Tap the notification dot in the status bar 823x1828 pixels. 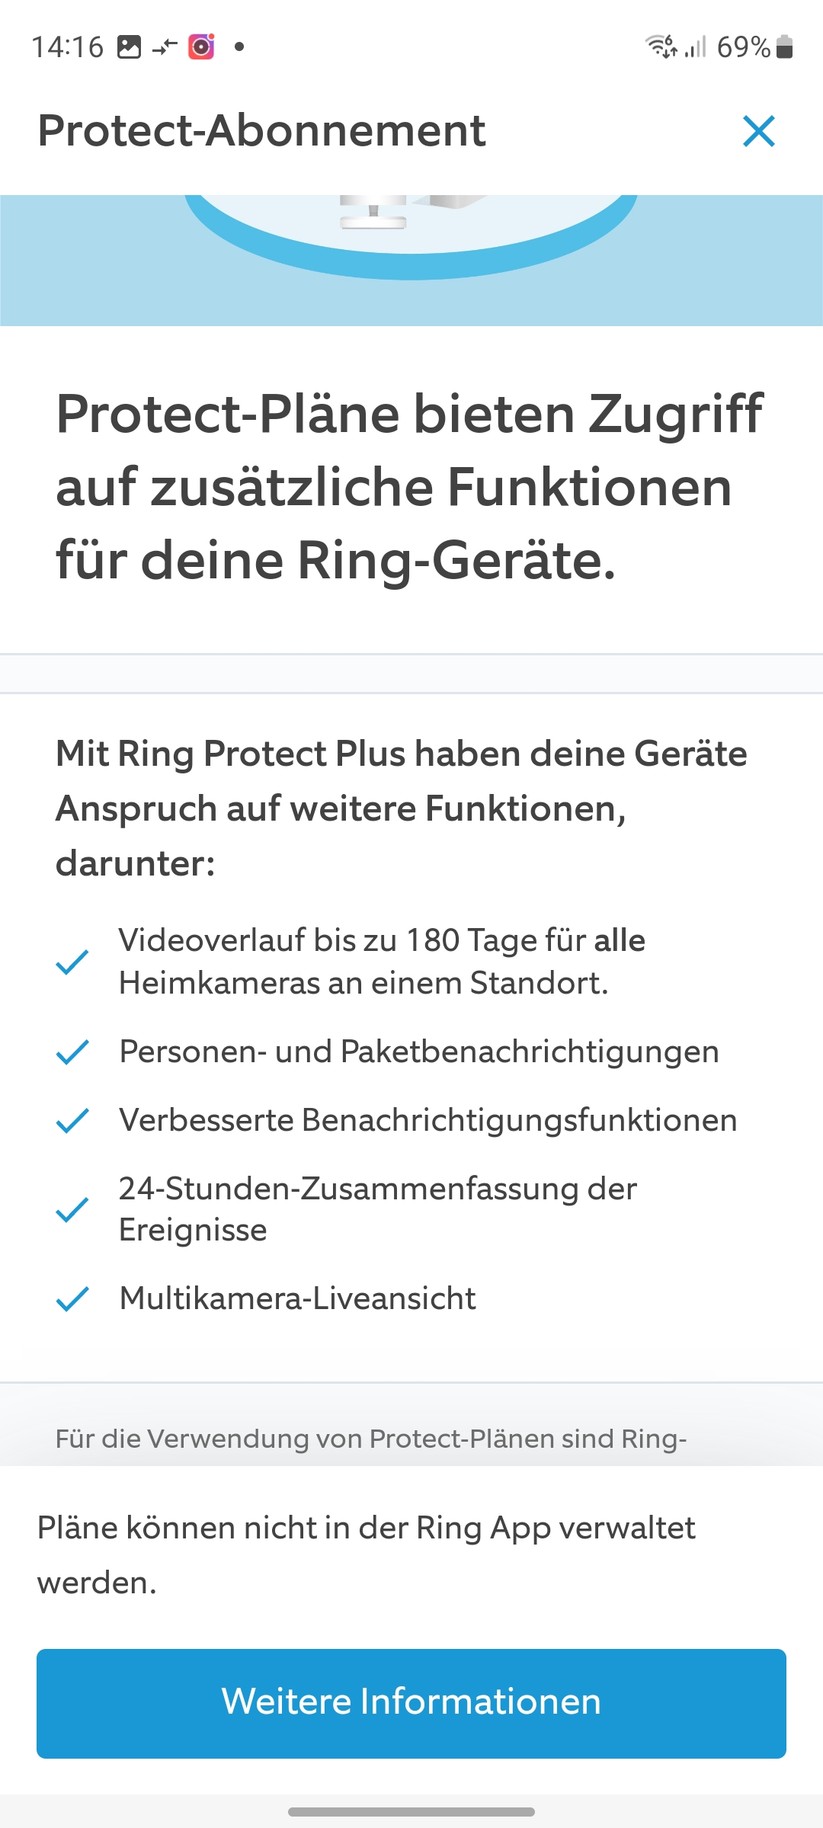[238, 46]
